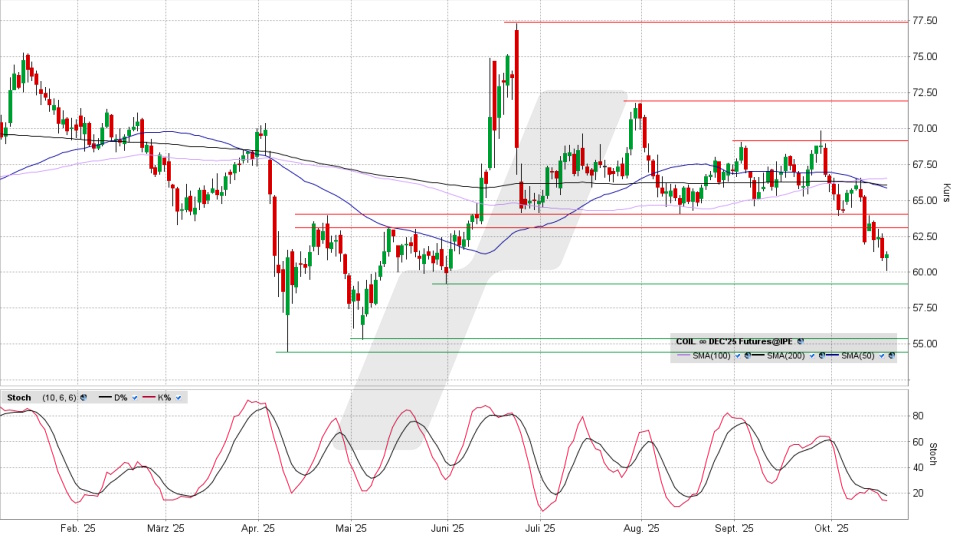
Task: Click the Kurs label on the price axis
Action: pyautogui.click(x=945, y=190)
